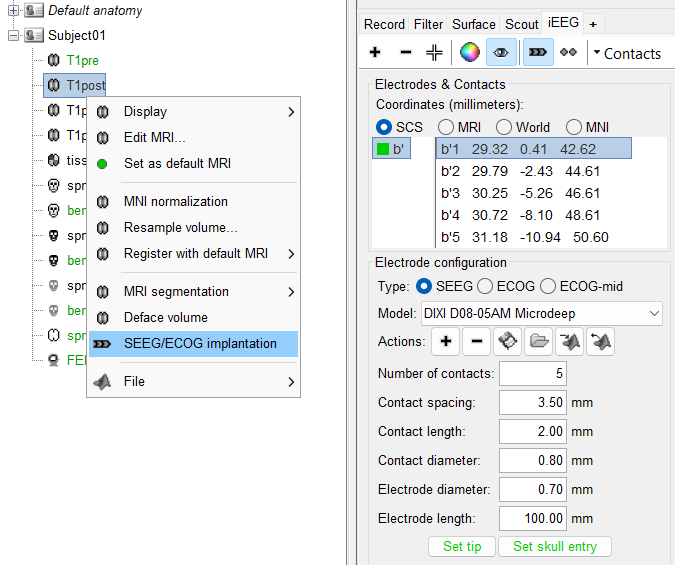Click the open folder icon in Actions
This screenshot has height=565, width=675.
click(x=539, y=342)
